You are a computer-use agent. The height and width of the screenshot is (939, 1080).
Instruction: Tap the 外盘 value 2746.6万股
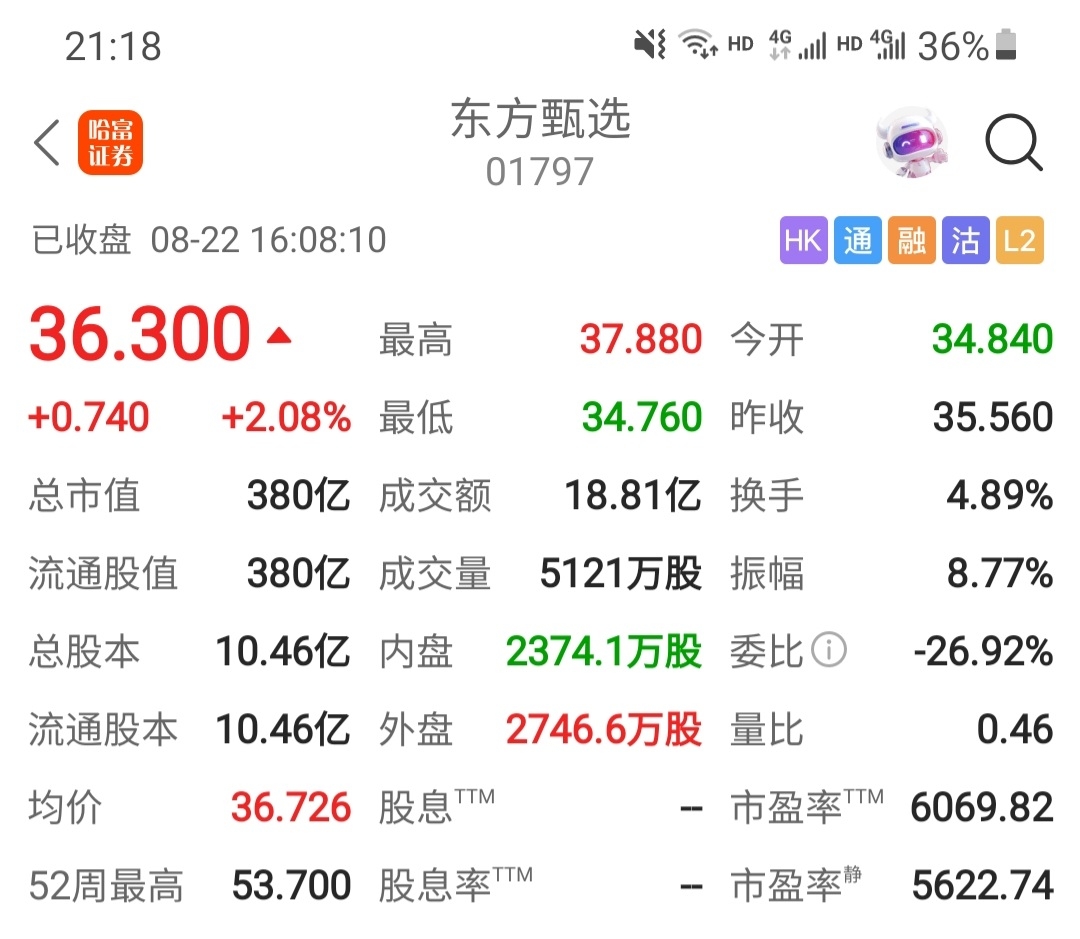coord(603,729)
